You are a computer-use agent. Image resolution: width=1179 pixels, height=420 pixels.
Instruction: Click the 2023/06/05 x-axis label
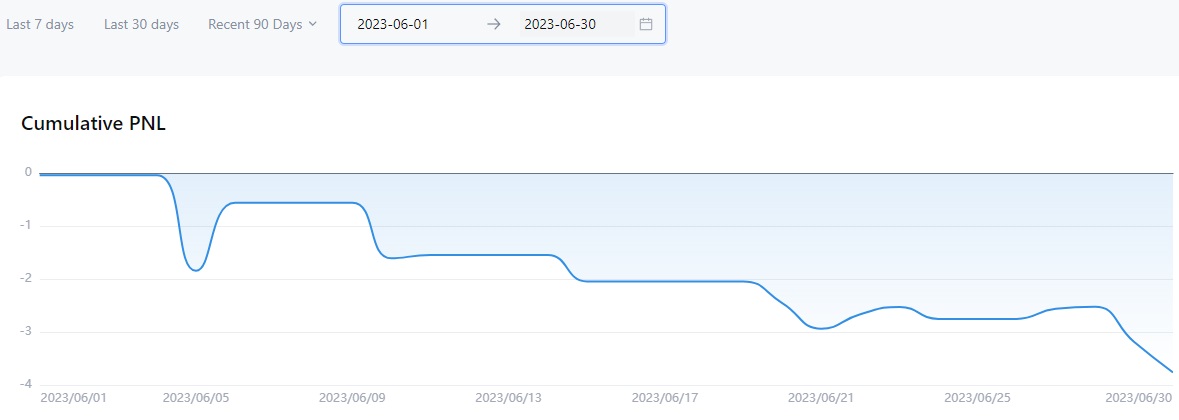tap(196, 398)
